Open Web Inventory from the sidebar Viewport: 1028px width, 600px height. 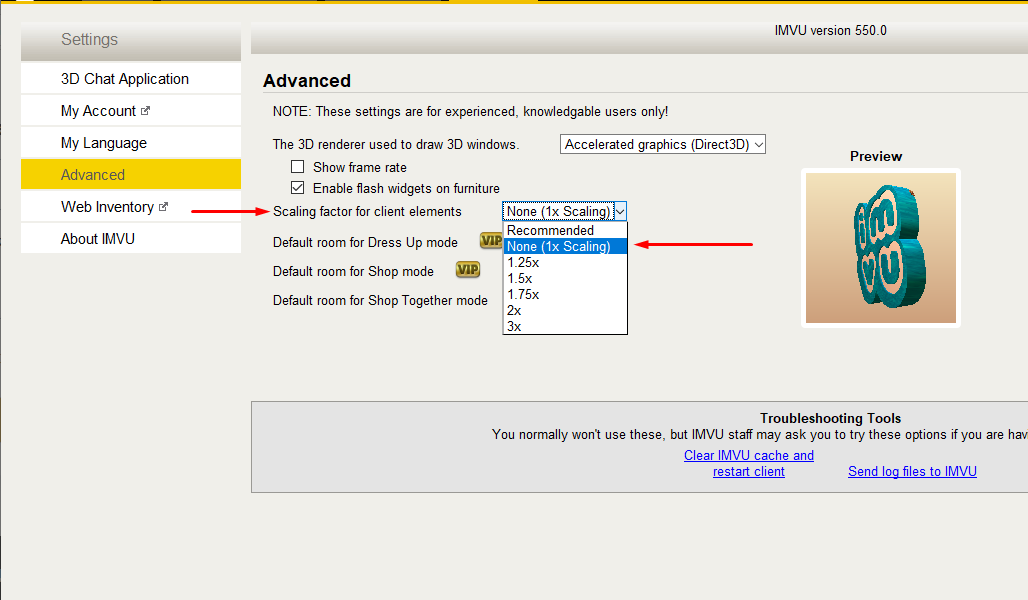point(130,207)
